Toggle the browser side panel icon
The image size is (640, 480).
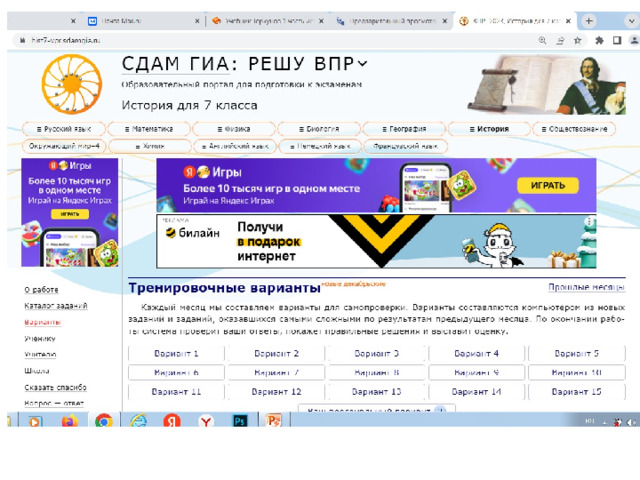coord(617,40)
